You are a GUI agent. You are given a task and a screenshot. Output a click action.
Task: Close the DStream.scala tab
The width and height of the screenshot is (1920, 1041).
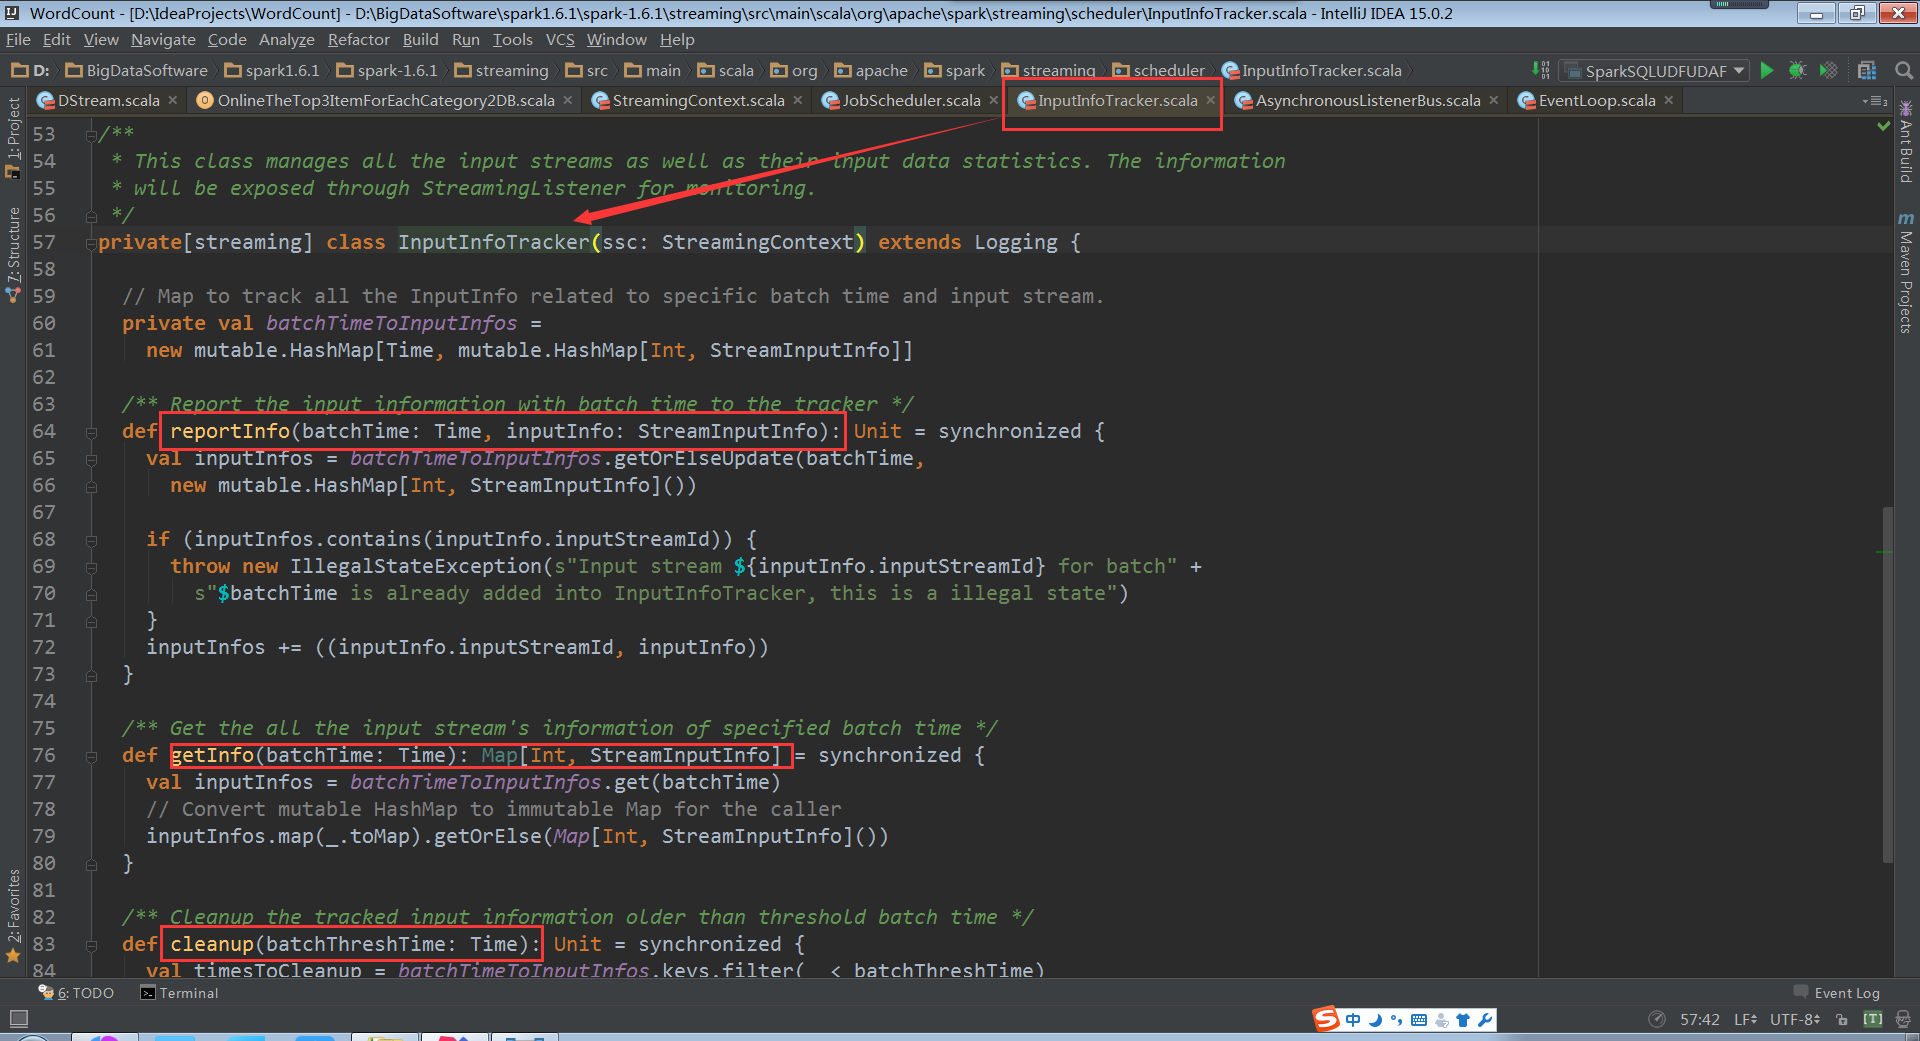pyautogui.click(x=173, y=101)
